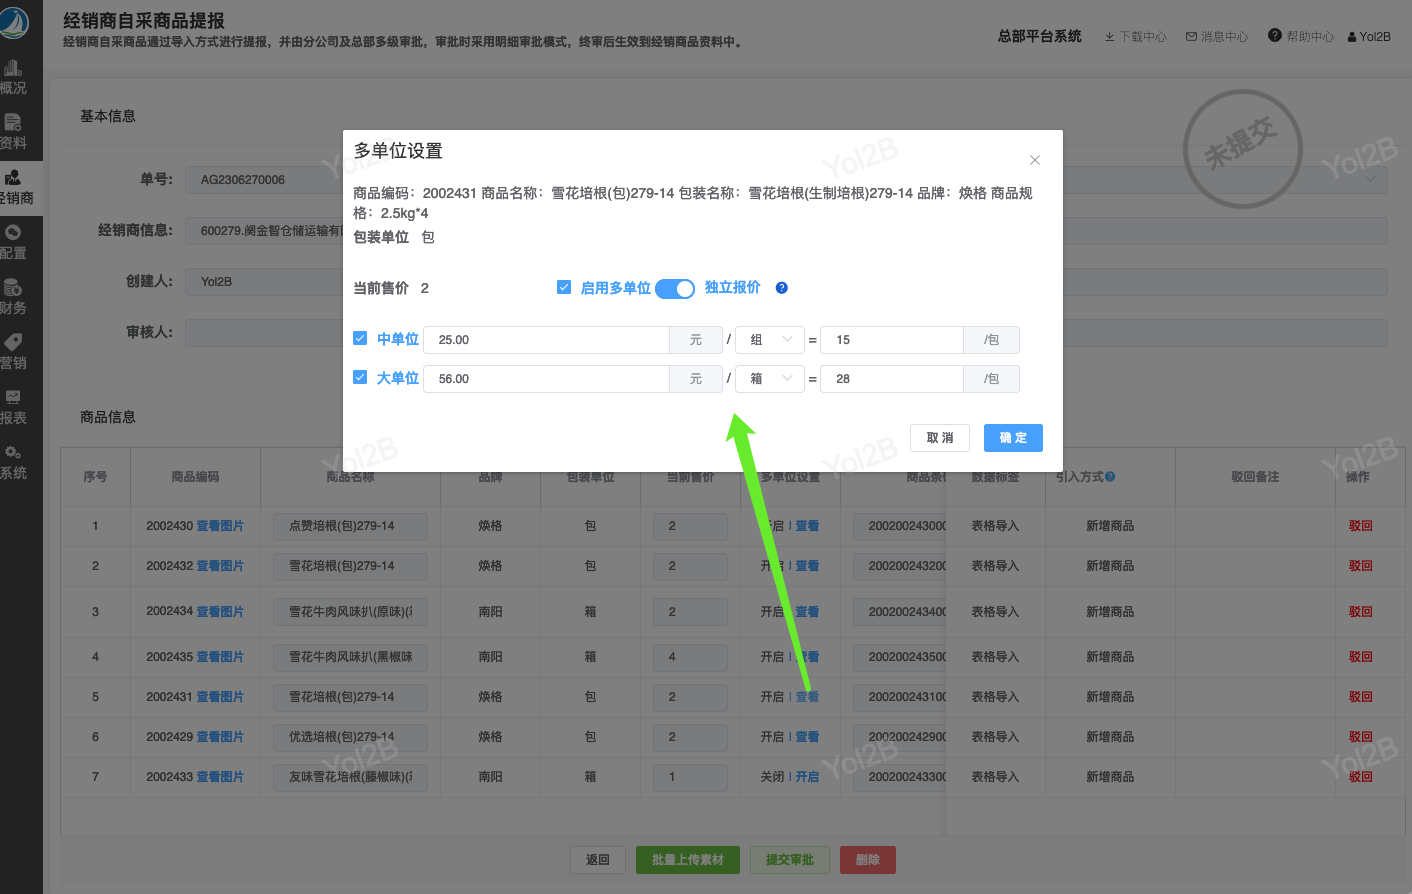Click the 中单位 quantity field showing 15

click(891, 340)
